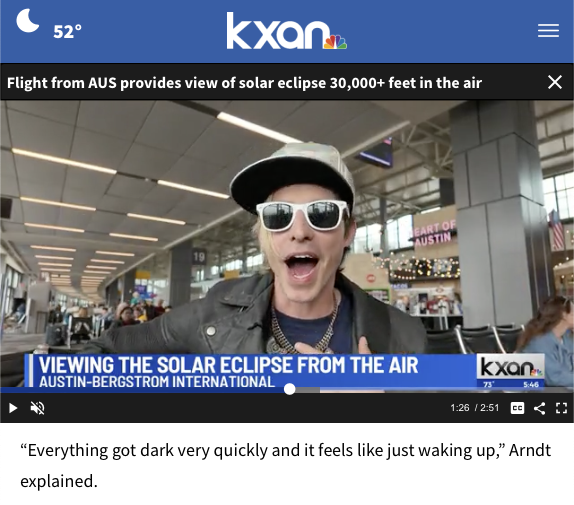Image resolution: width=574 pixels, height=505 pixels.
Task: Open the video share options
Action: click(539, 408)
